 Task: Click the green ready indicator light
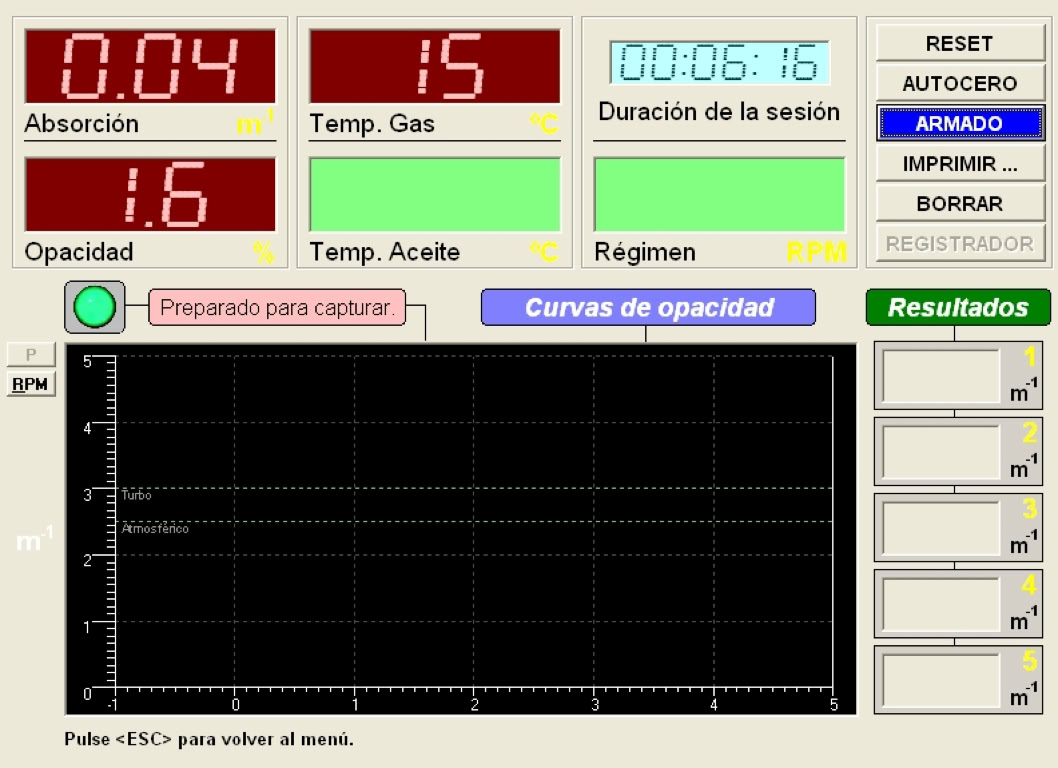point(95,306)
